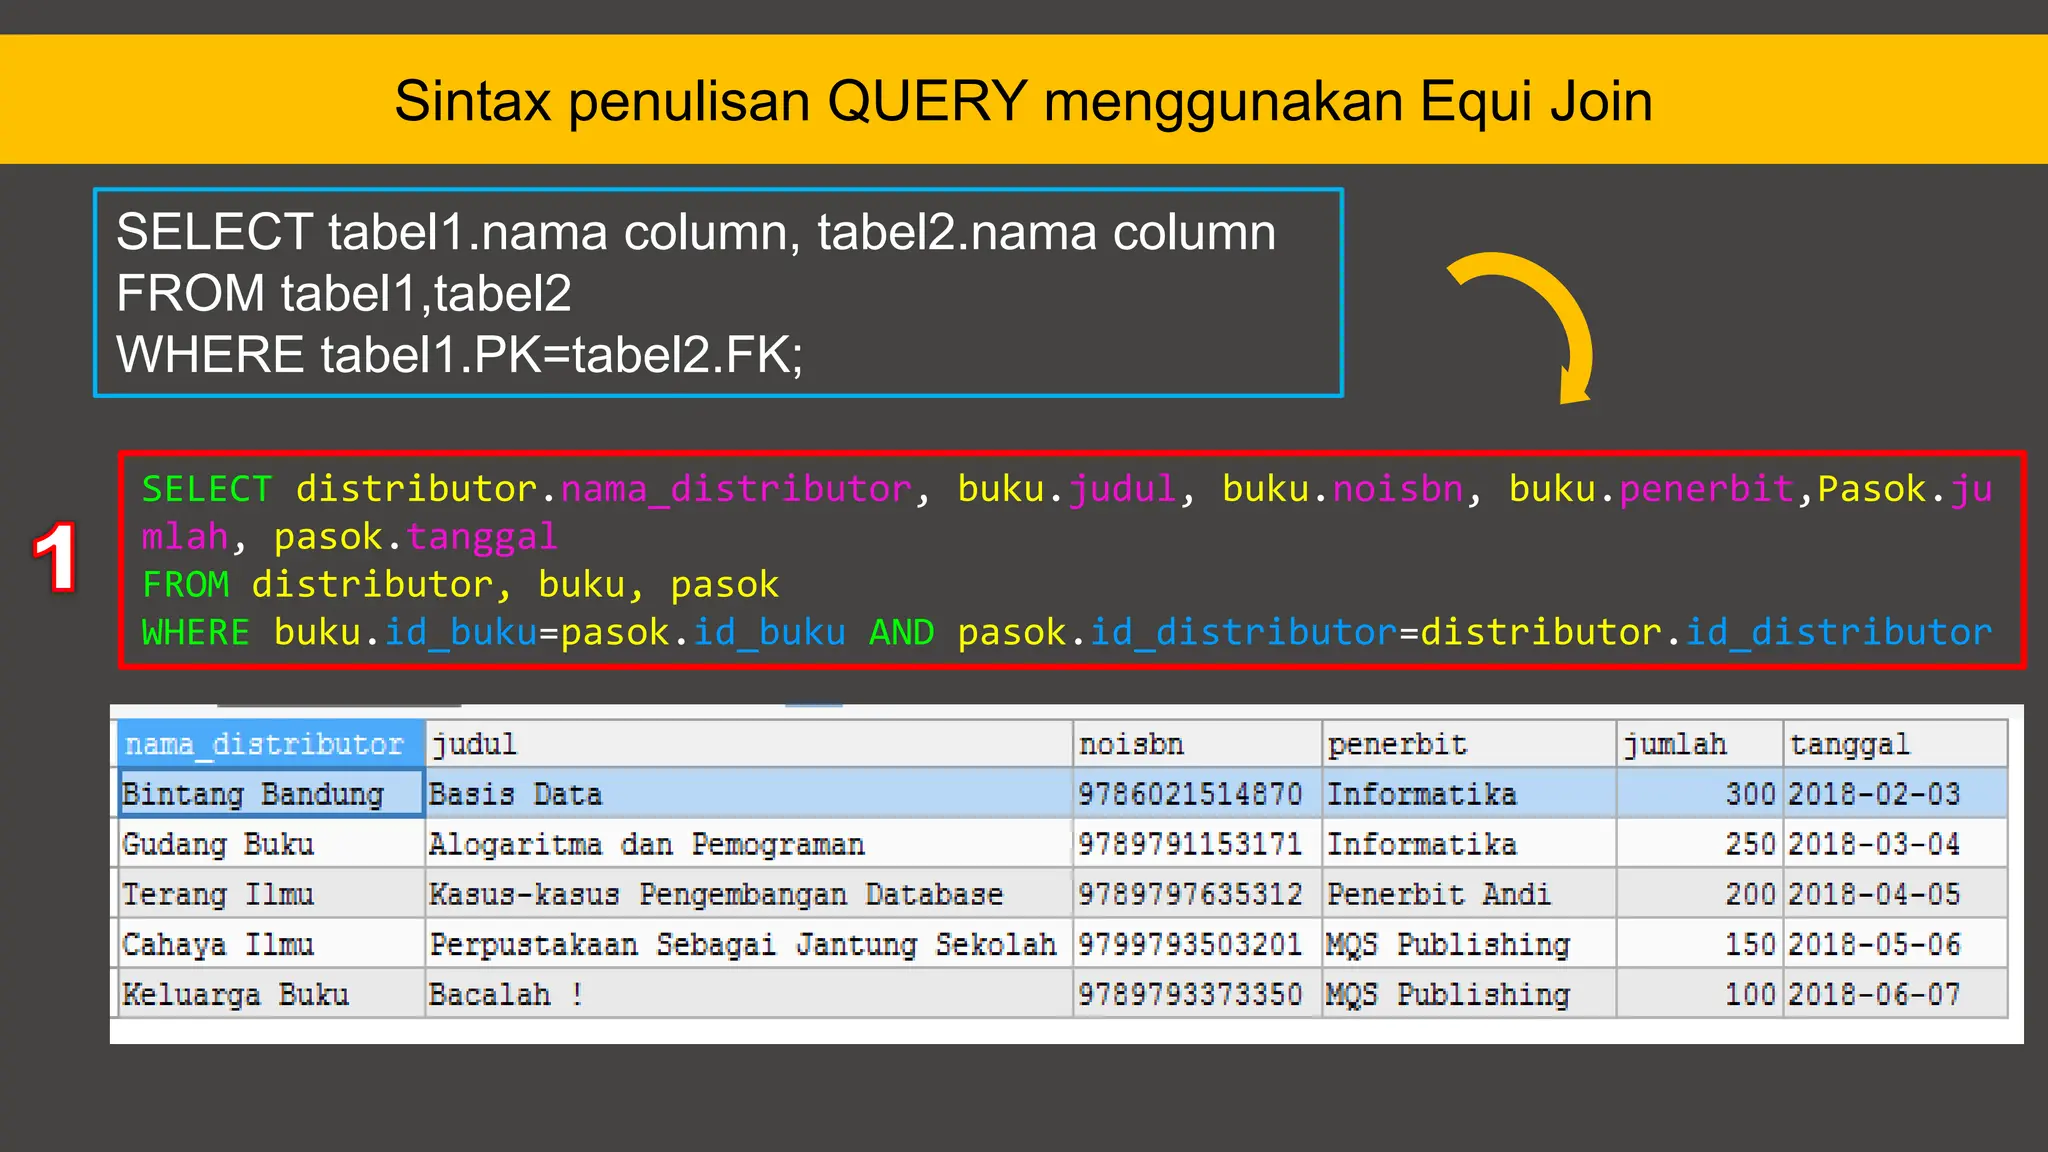Click MQS Publishing in Cahaya Ilmu row
The width and height of the screenshot is (2048, 1152).
coord(1470,944)
